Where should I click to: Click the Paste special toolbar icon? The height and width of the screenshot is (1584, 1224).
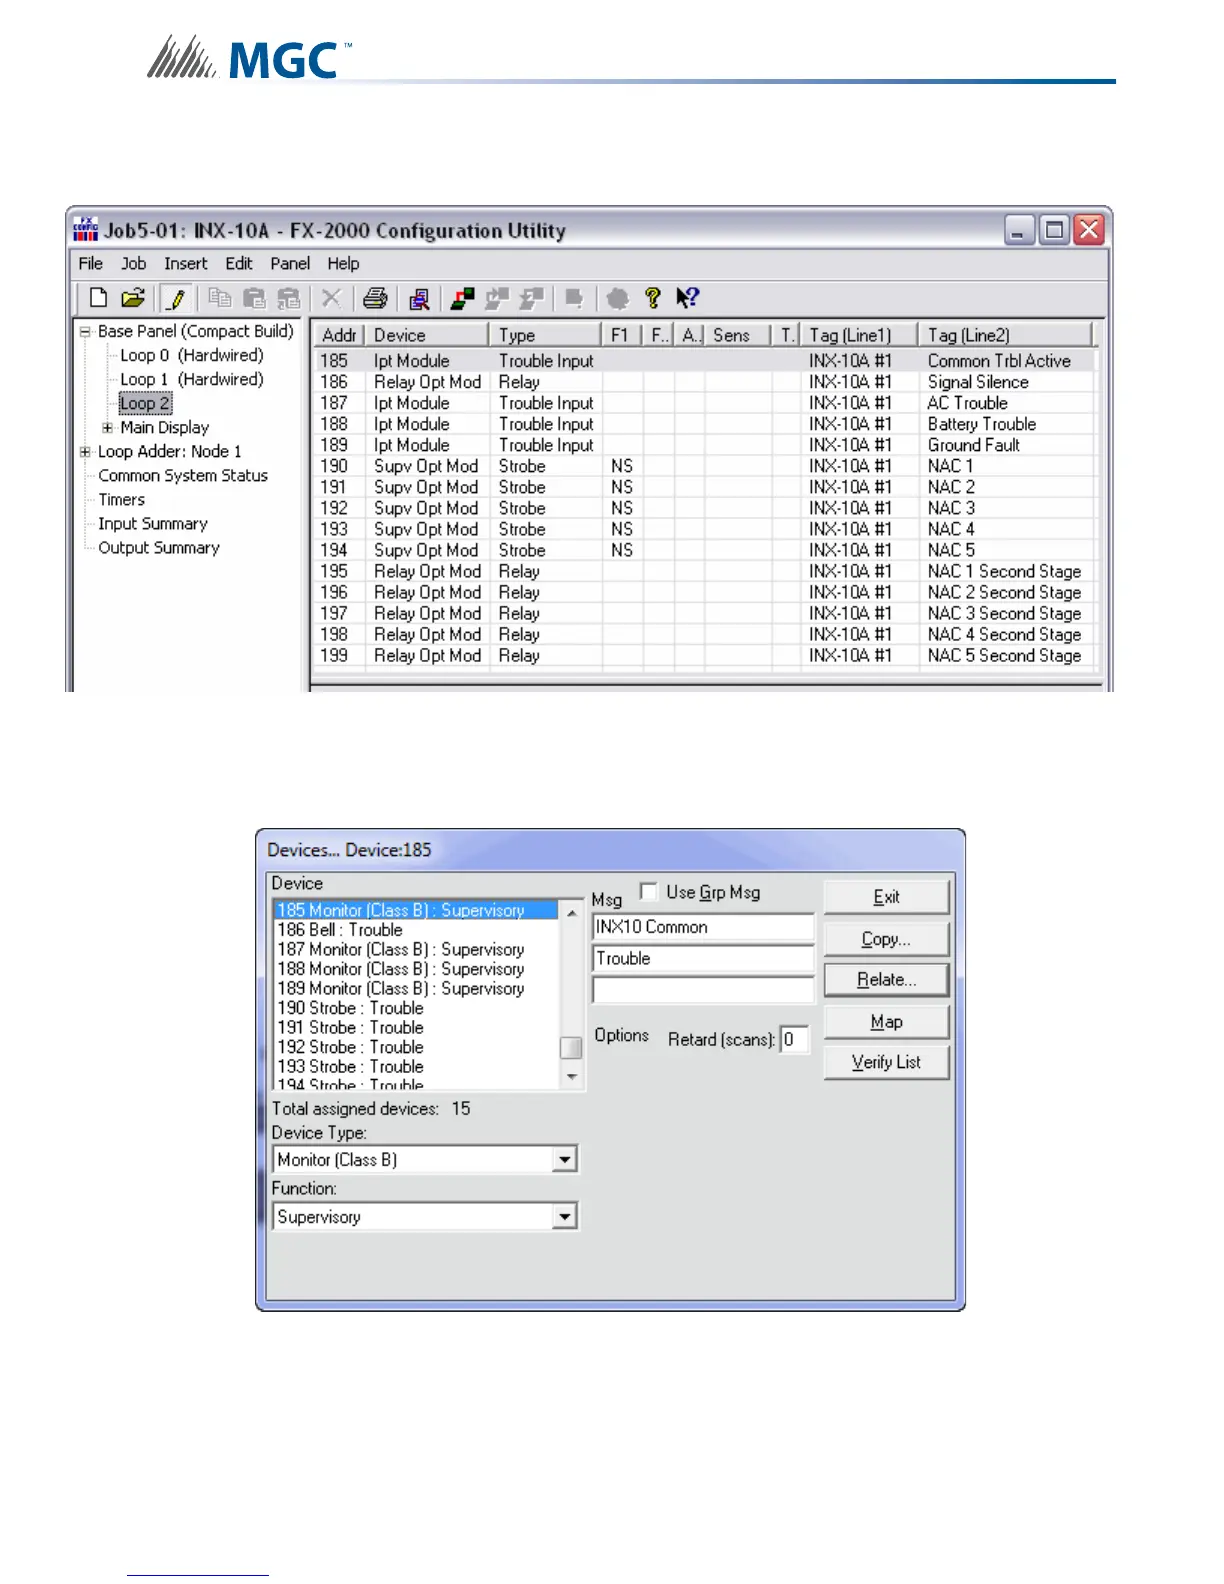289,298
